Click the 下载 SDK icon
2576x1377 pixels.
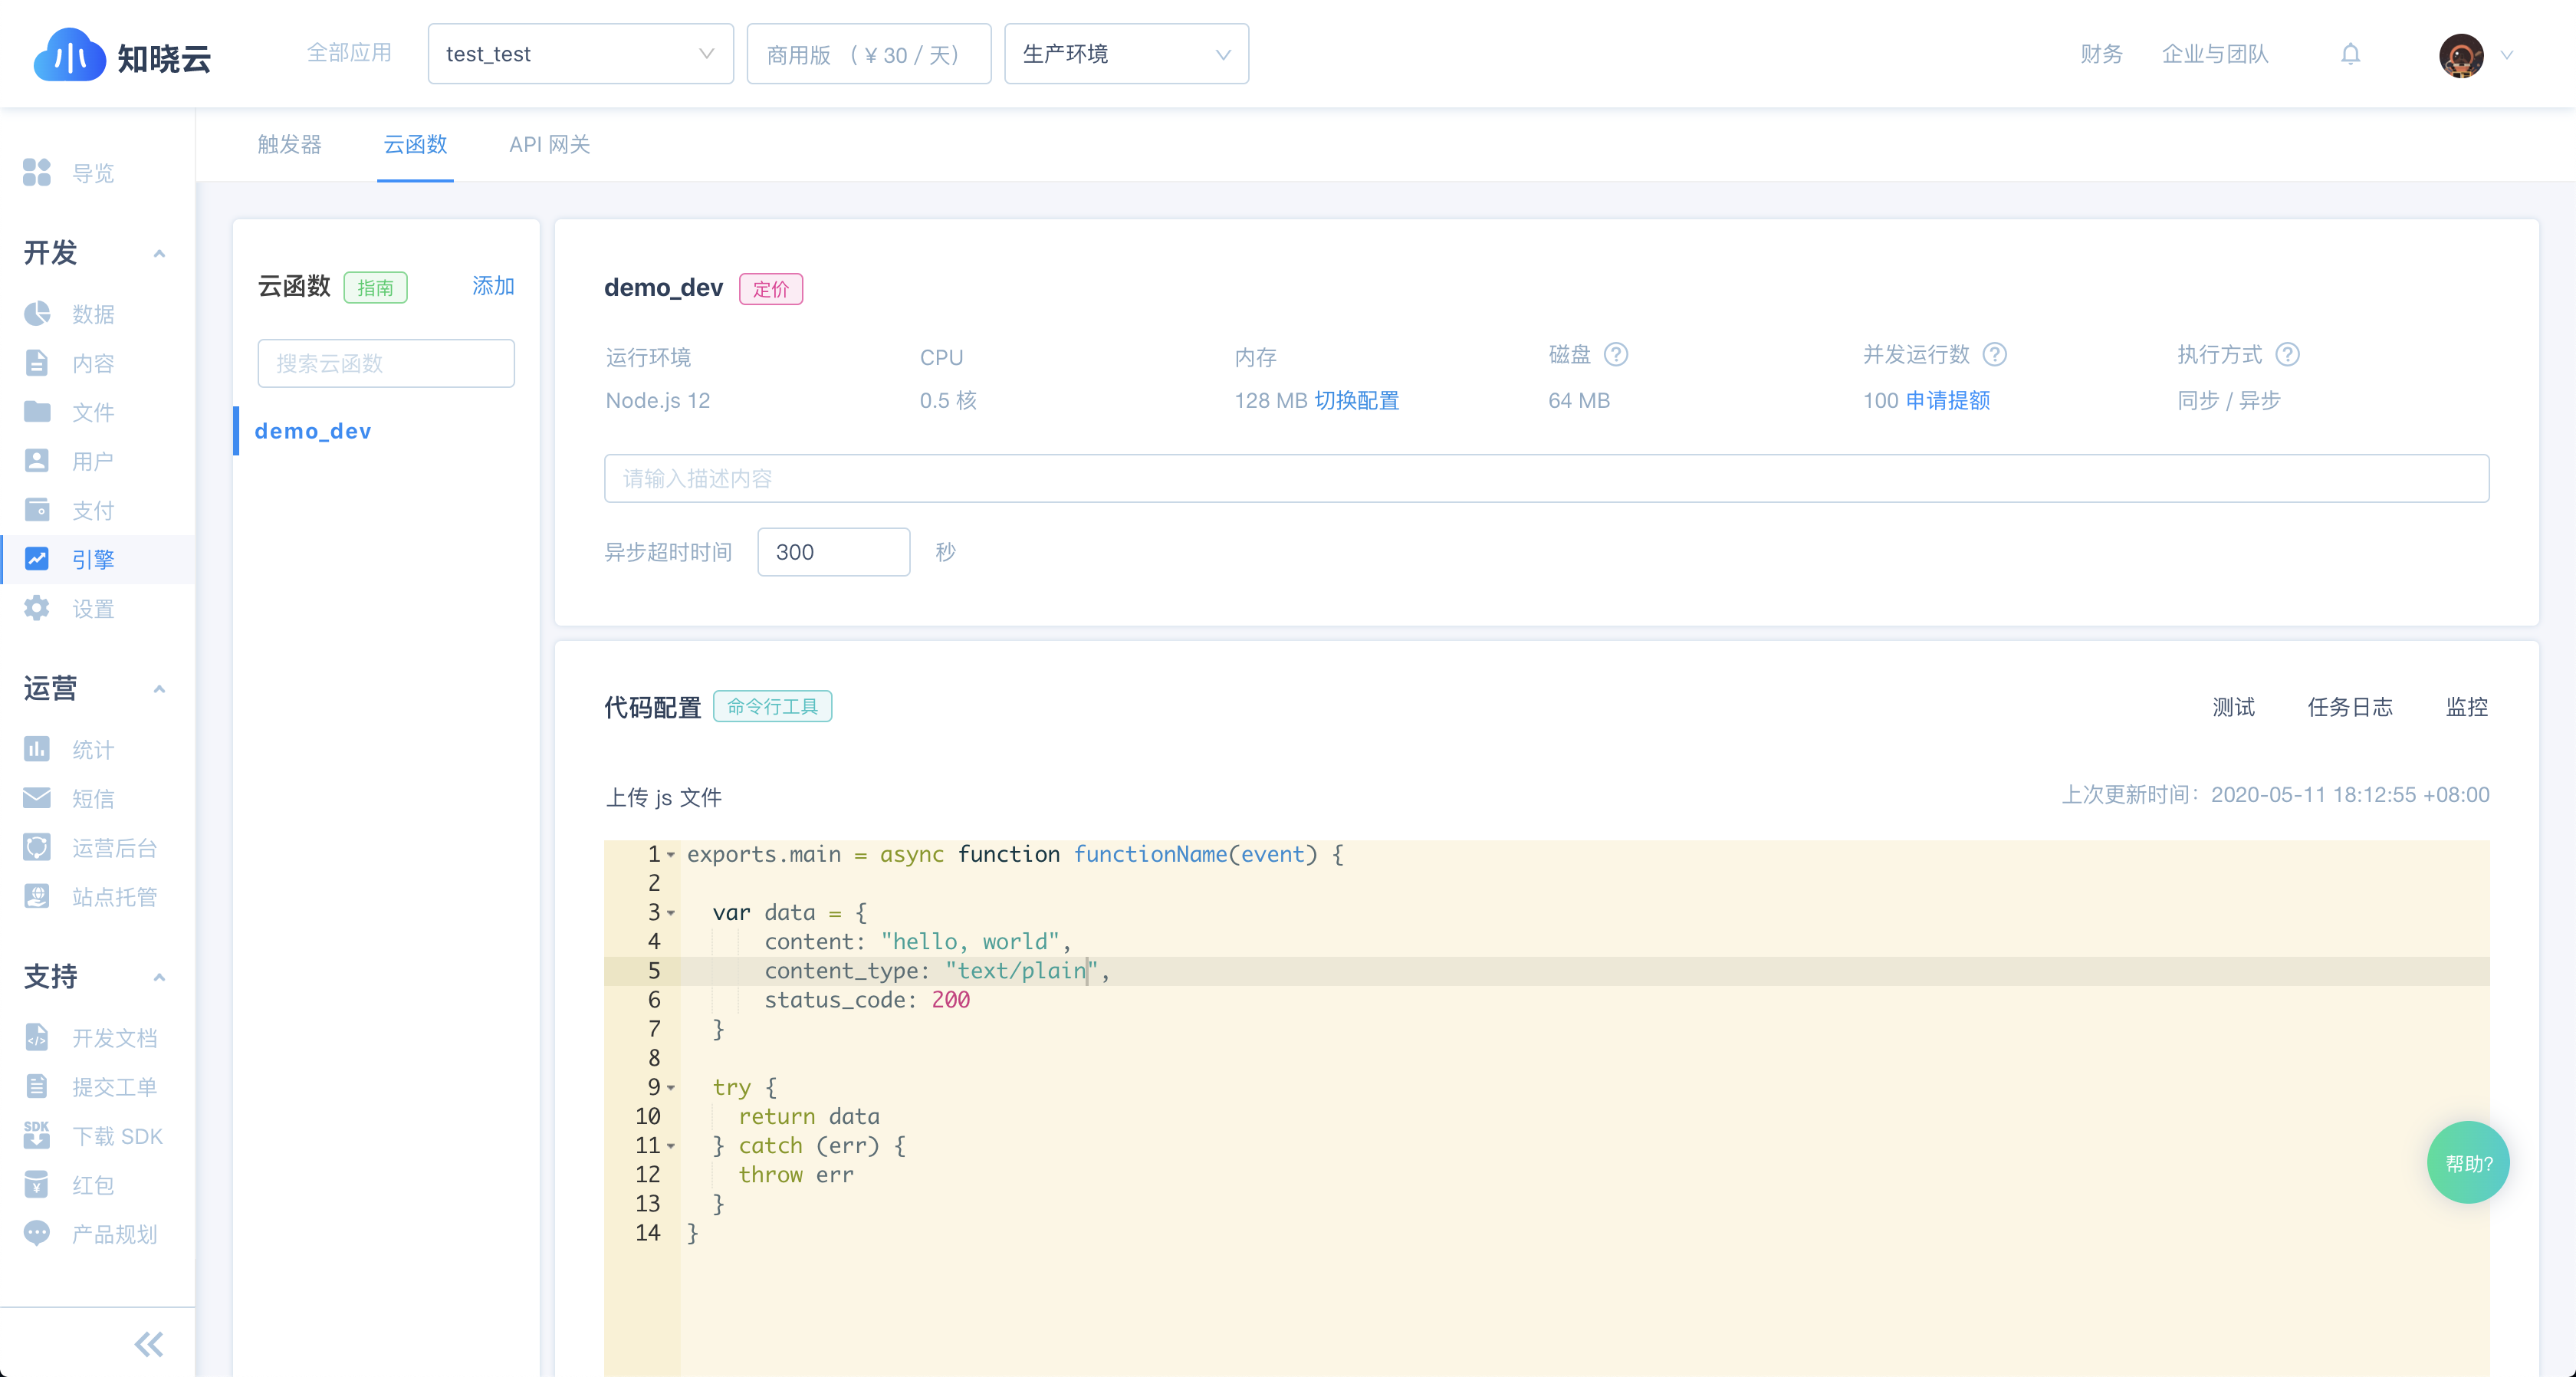tap(37, 1135)
